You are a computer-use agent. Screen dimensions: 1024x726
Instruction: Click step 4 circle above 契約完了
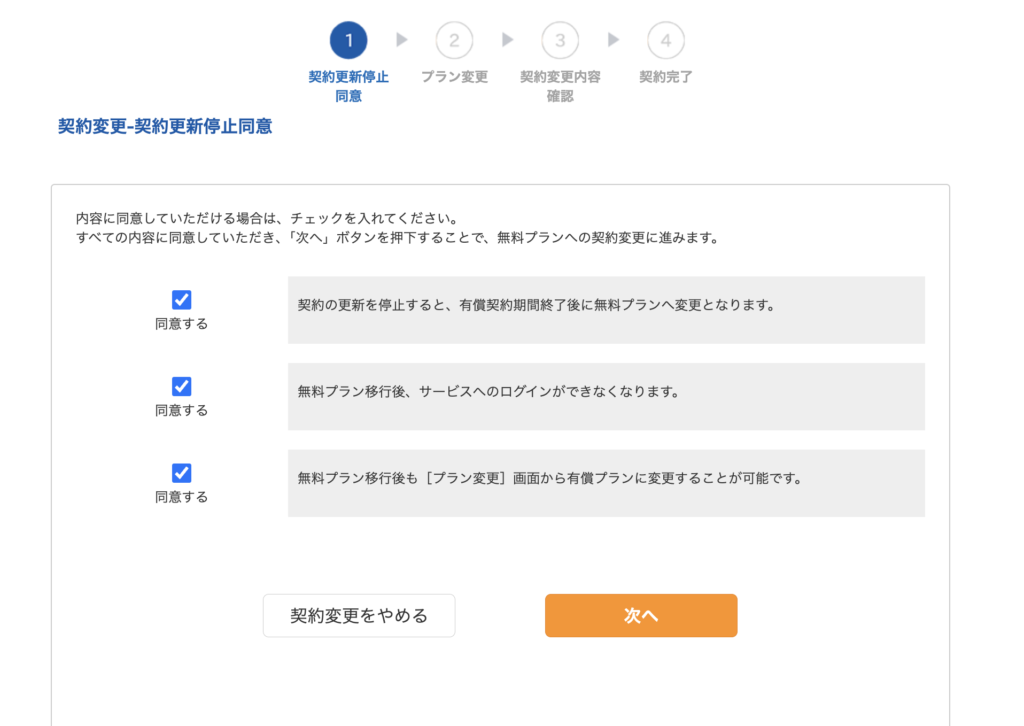tap(665, 40)
